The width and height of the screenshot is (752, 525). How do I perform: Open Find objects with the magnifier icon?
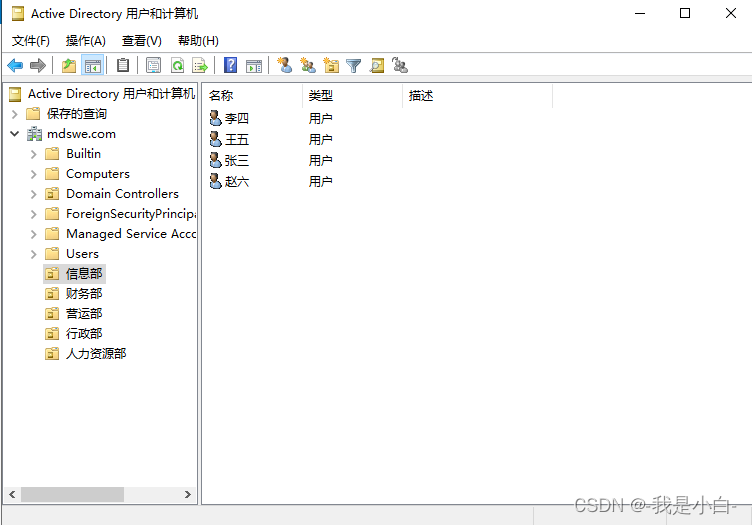click(376, 65)
